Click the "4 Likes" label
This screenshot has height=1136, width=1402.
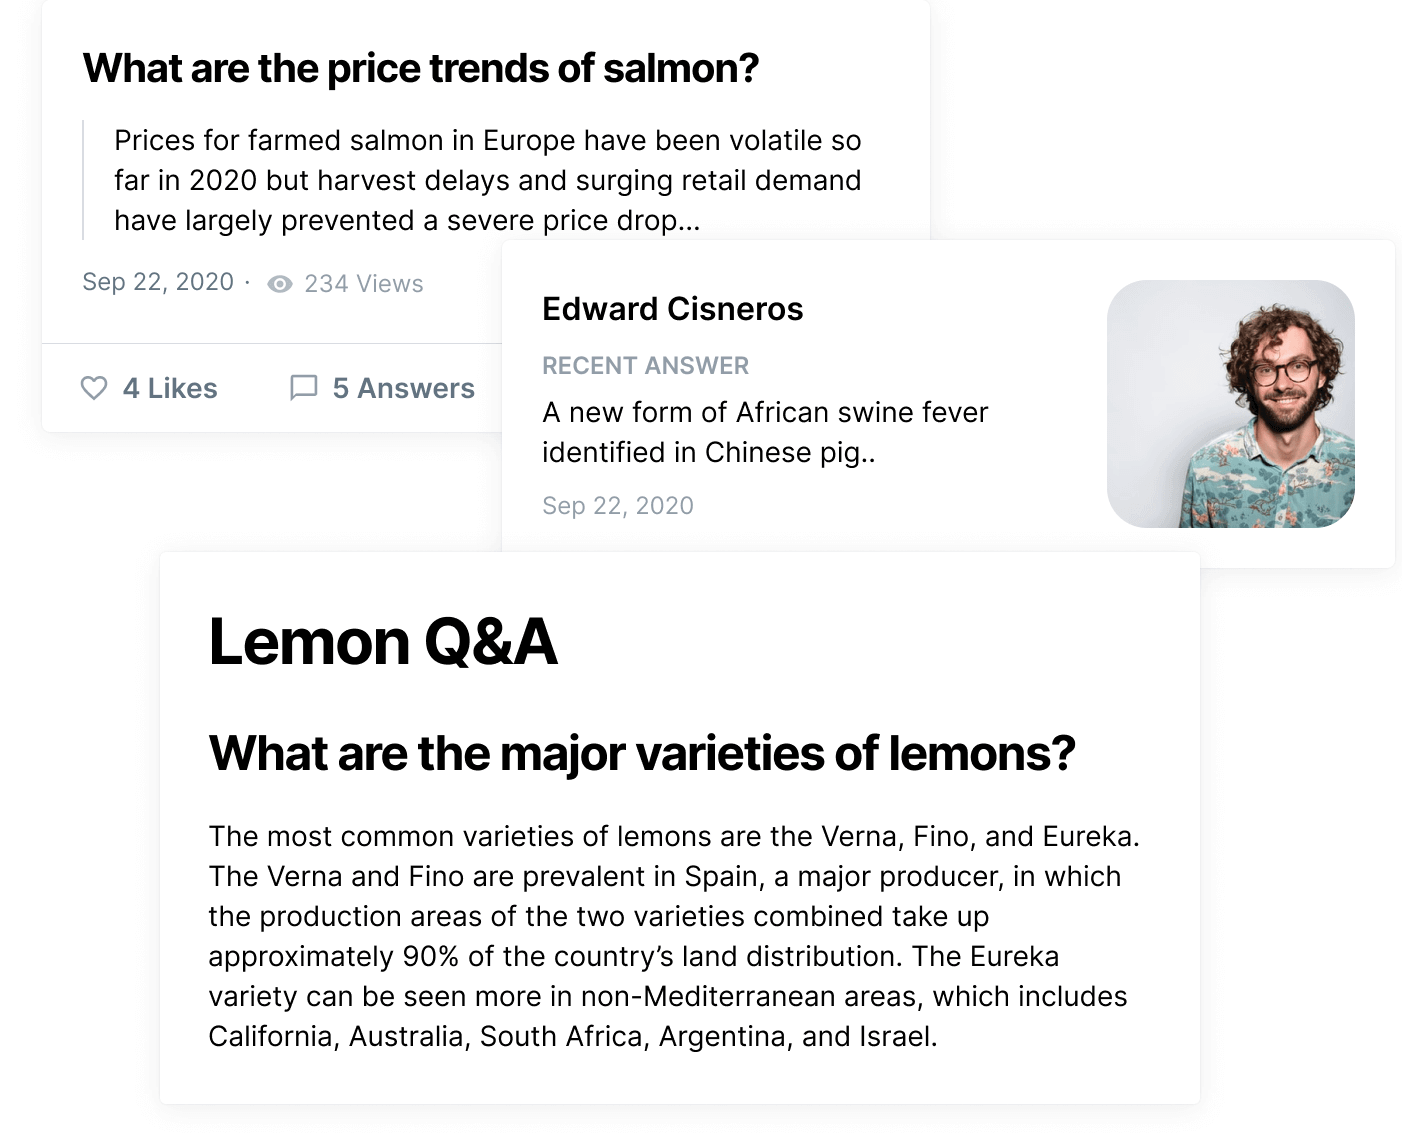click(x=169, y=388)
